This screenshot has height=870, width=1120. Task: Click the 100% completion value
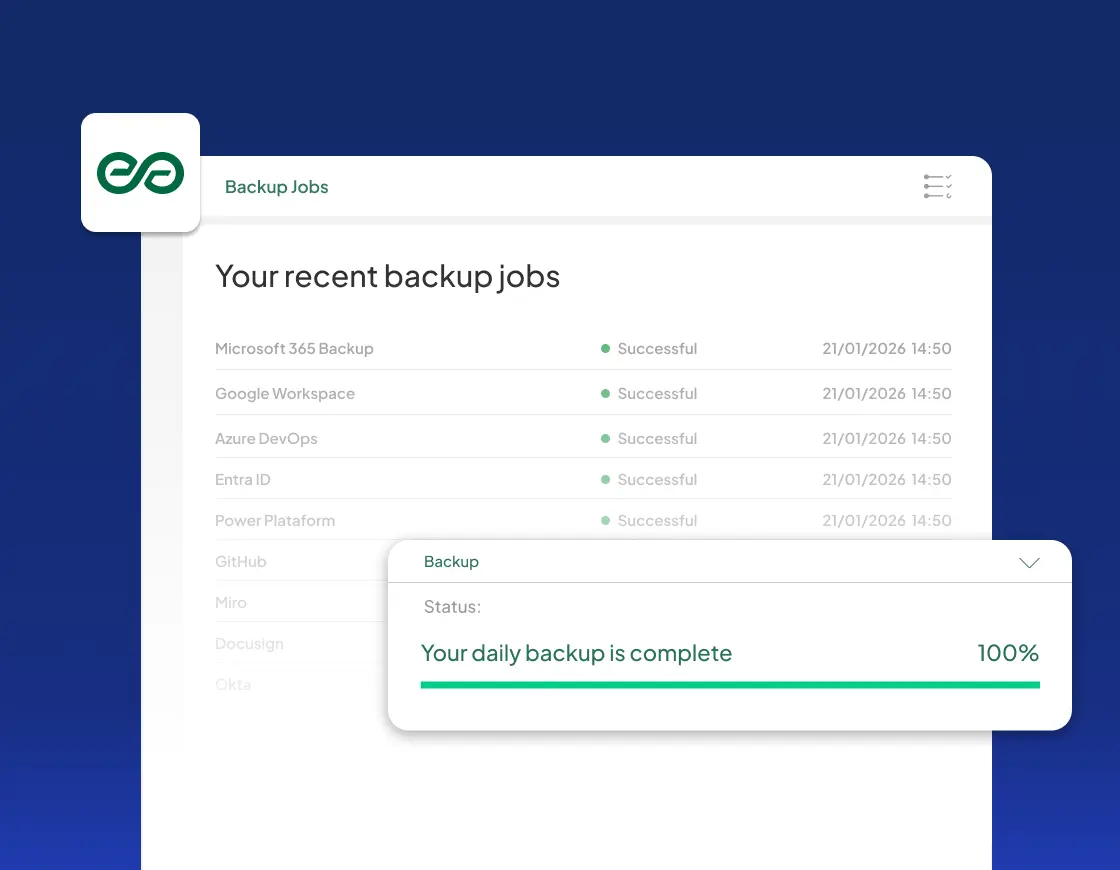[x=1008, y=653]
